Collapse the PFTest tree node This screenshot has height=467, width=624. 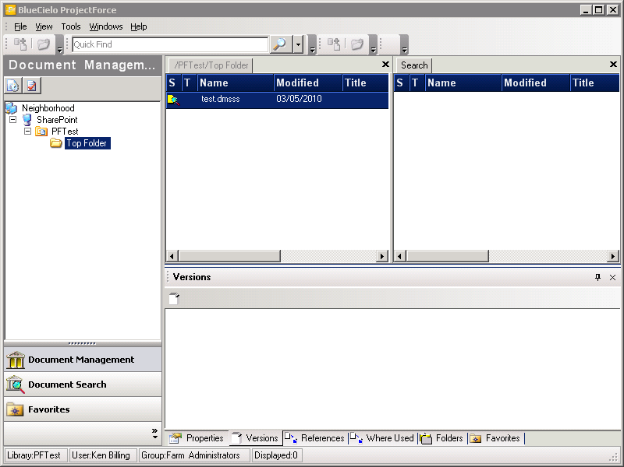(x=27, y=131)
